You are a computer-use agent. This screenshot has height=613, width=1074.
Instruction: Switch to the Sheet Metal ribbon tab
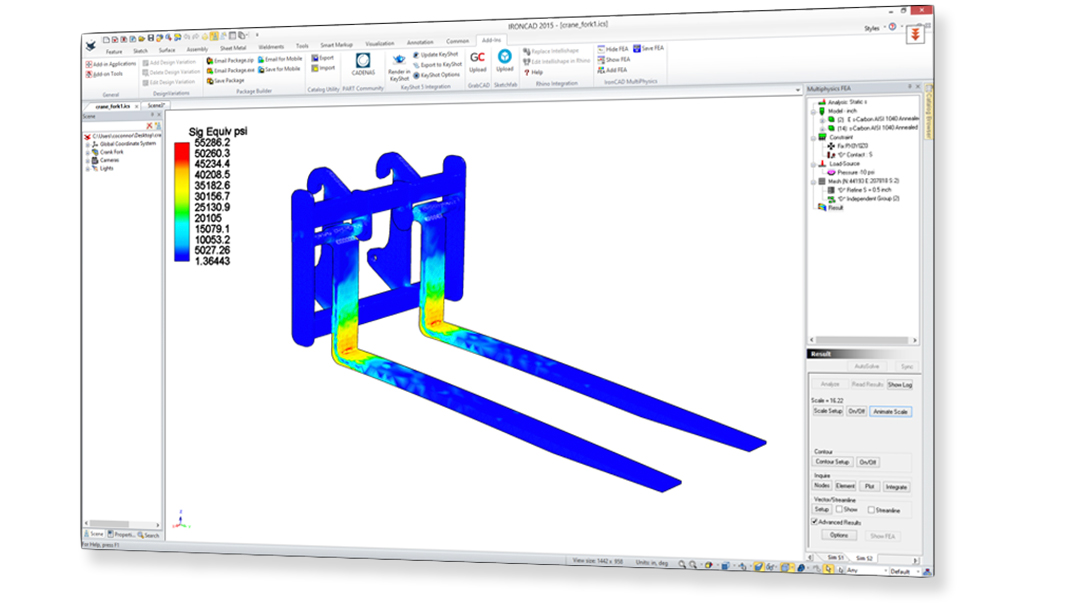point(232,47)
